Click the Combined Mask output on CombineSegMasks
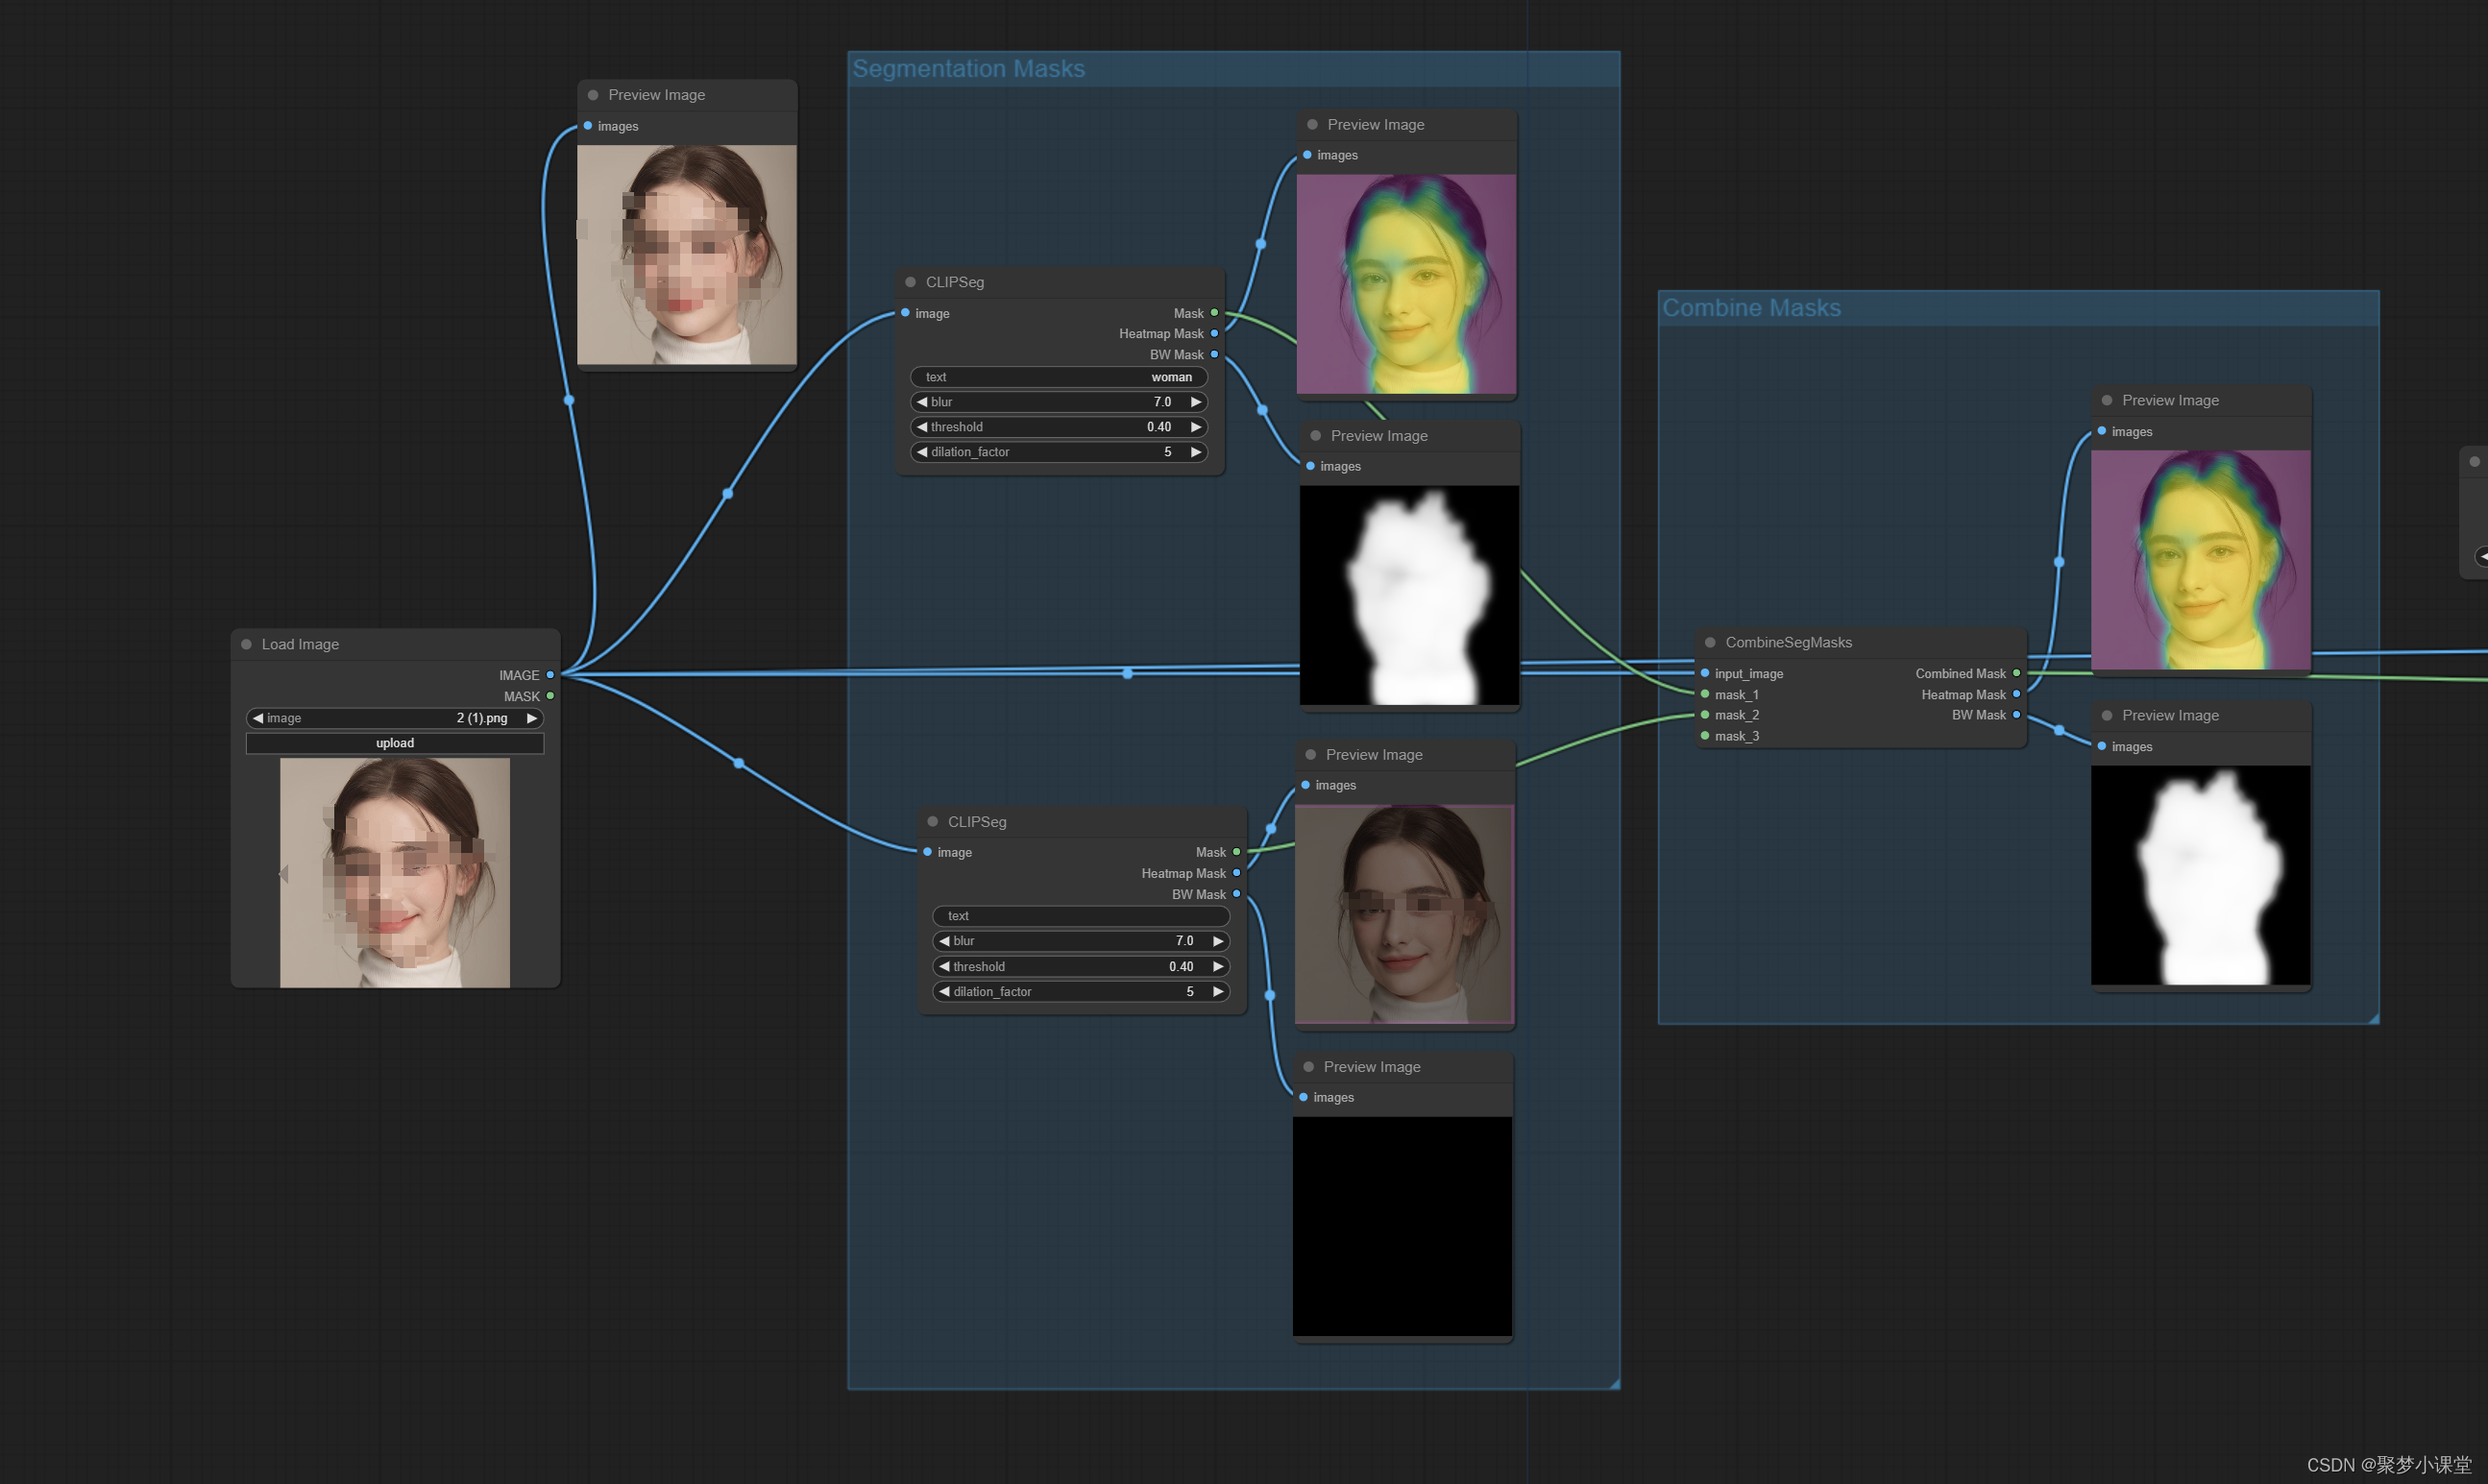 (2017, 673)
